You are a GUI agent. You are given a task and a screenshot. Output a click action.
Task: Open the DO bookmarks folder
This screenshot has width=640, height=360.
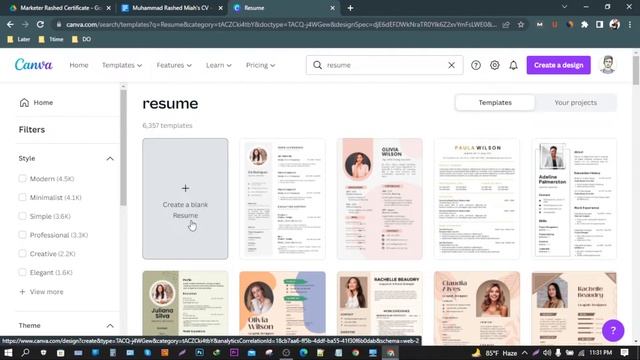pyautogui.click(x=81, y=39)
